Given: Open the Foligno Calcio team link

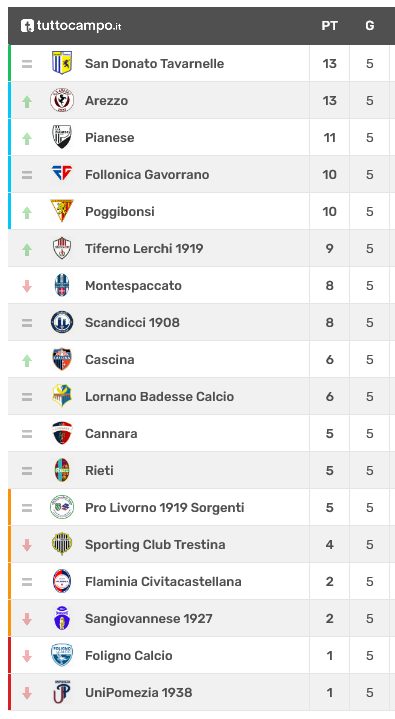Looking at the screenshot, I should coord(129,656).
